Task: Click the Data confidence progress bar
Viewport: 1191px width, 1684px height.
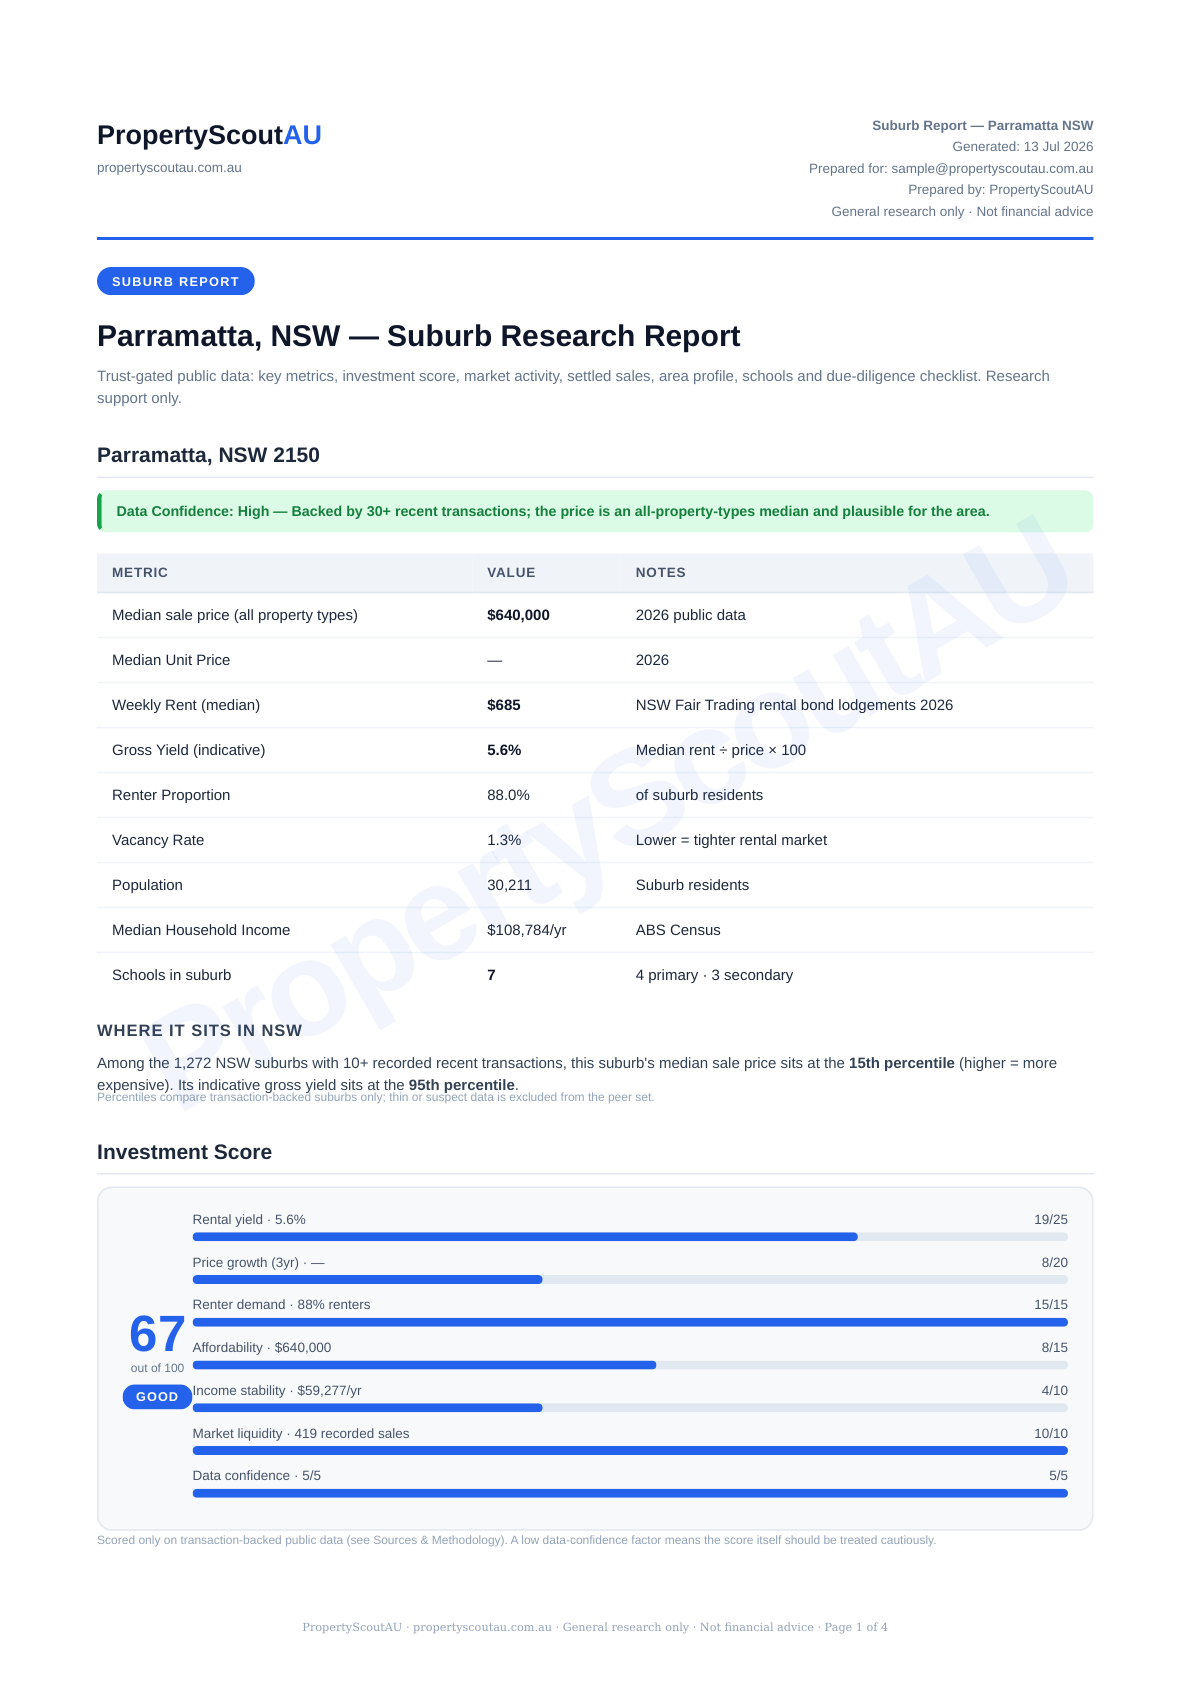Action: pyautogui.click(x=630, y=1493)
